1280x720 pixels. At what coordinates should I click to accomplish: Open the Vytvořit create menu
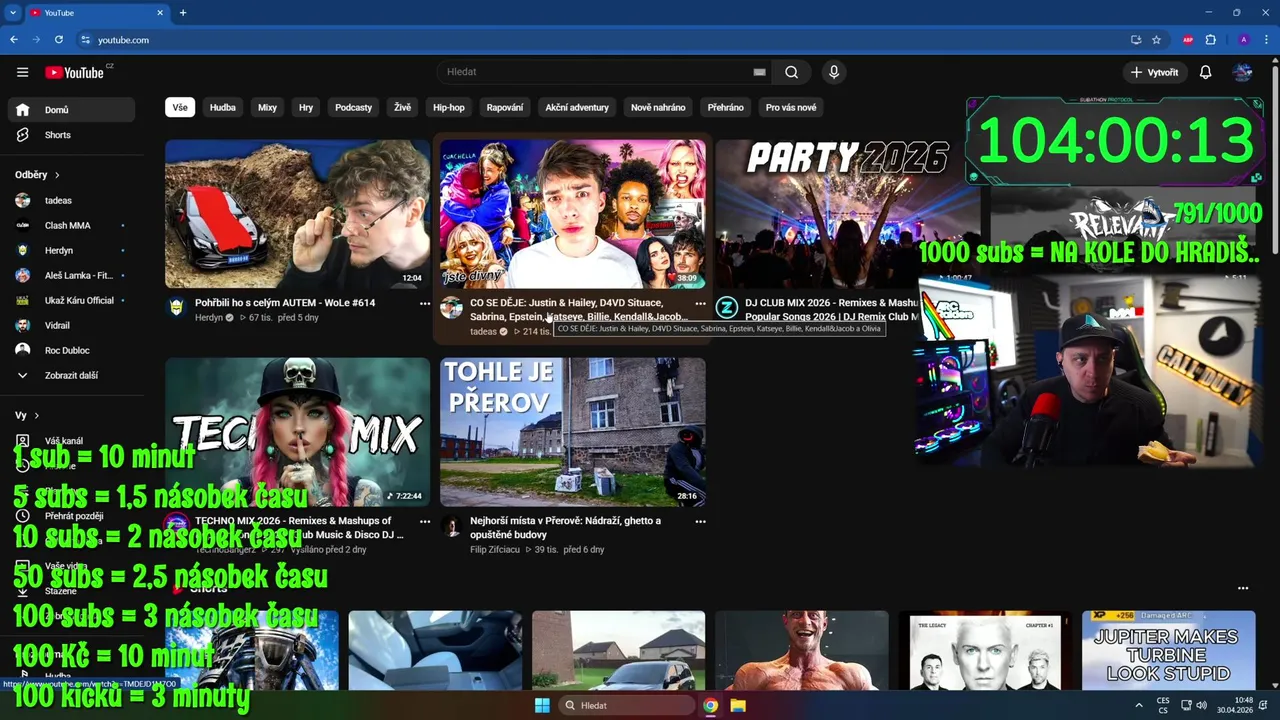coord(1154,72)
